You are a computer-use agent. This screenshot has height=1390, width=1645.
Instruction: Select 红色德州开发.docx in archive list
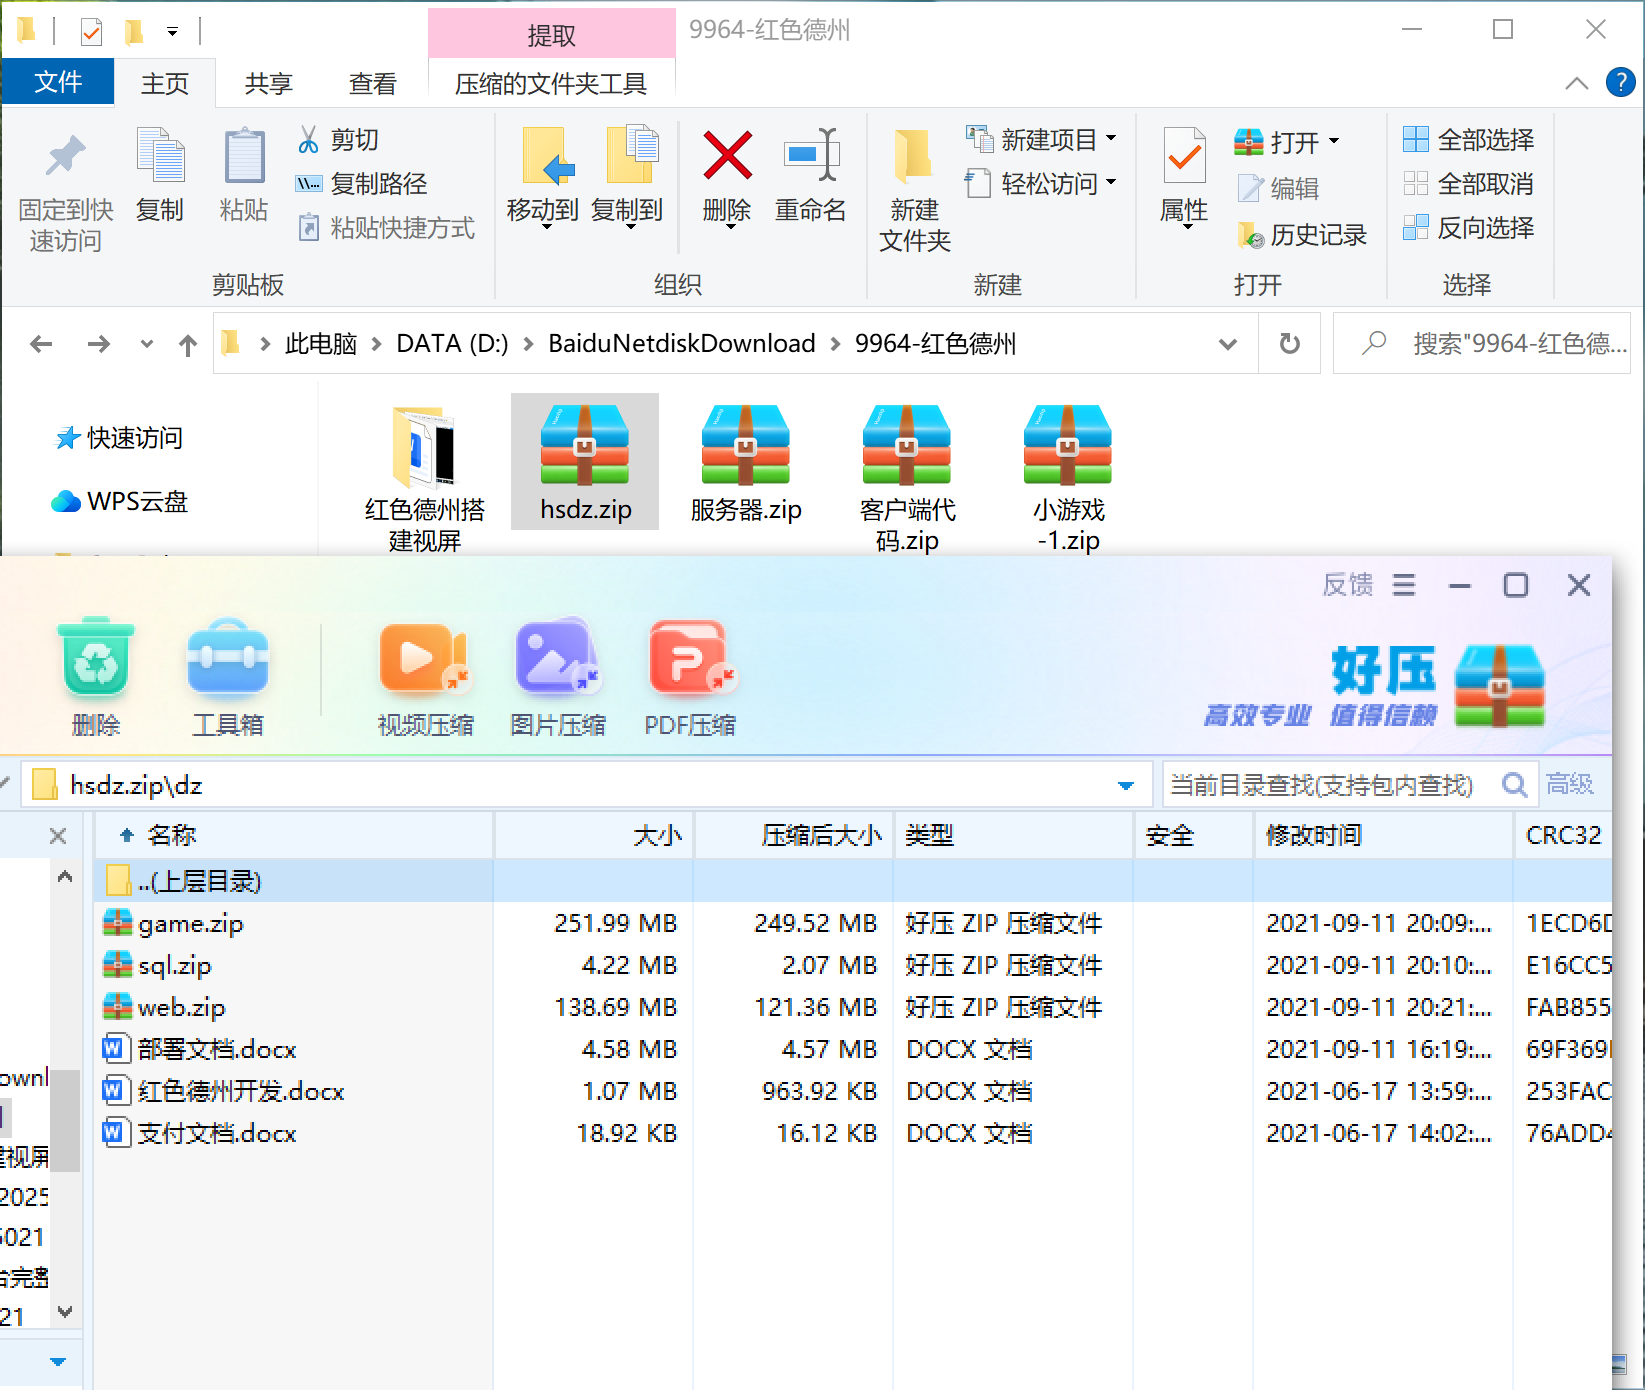(852, 1091)
